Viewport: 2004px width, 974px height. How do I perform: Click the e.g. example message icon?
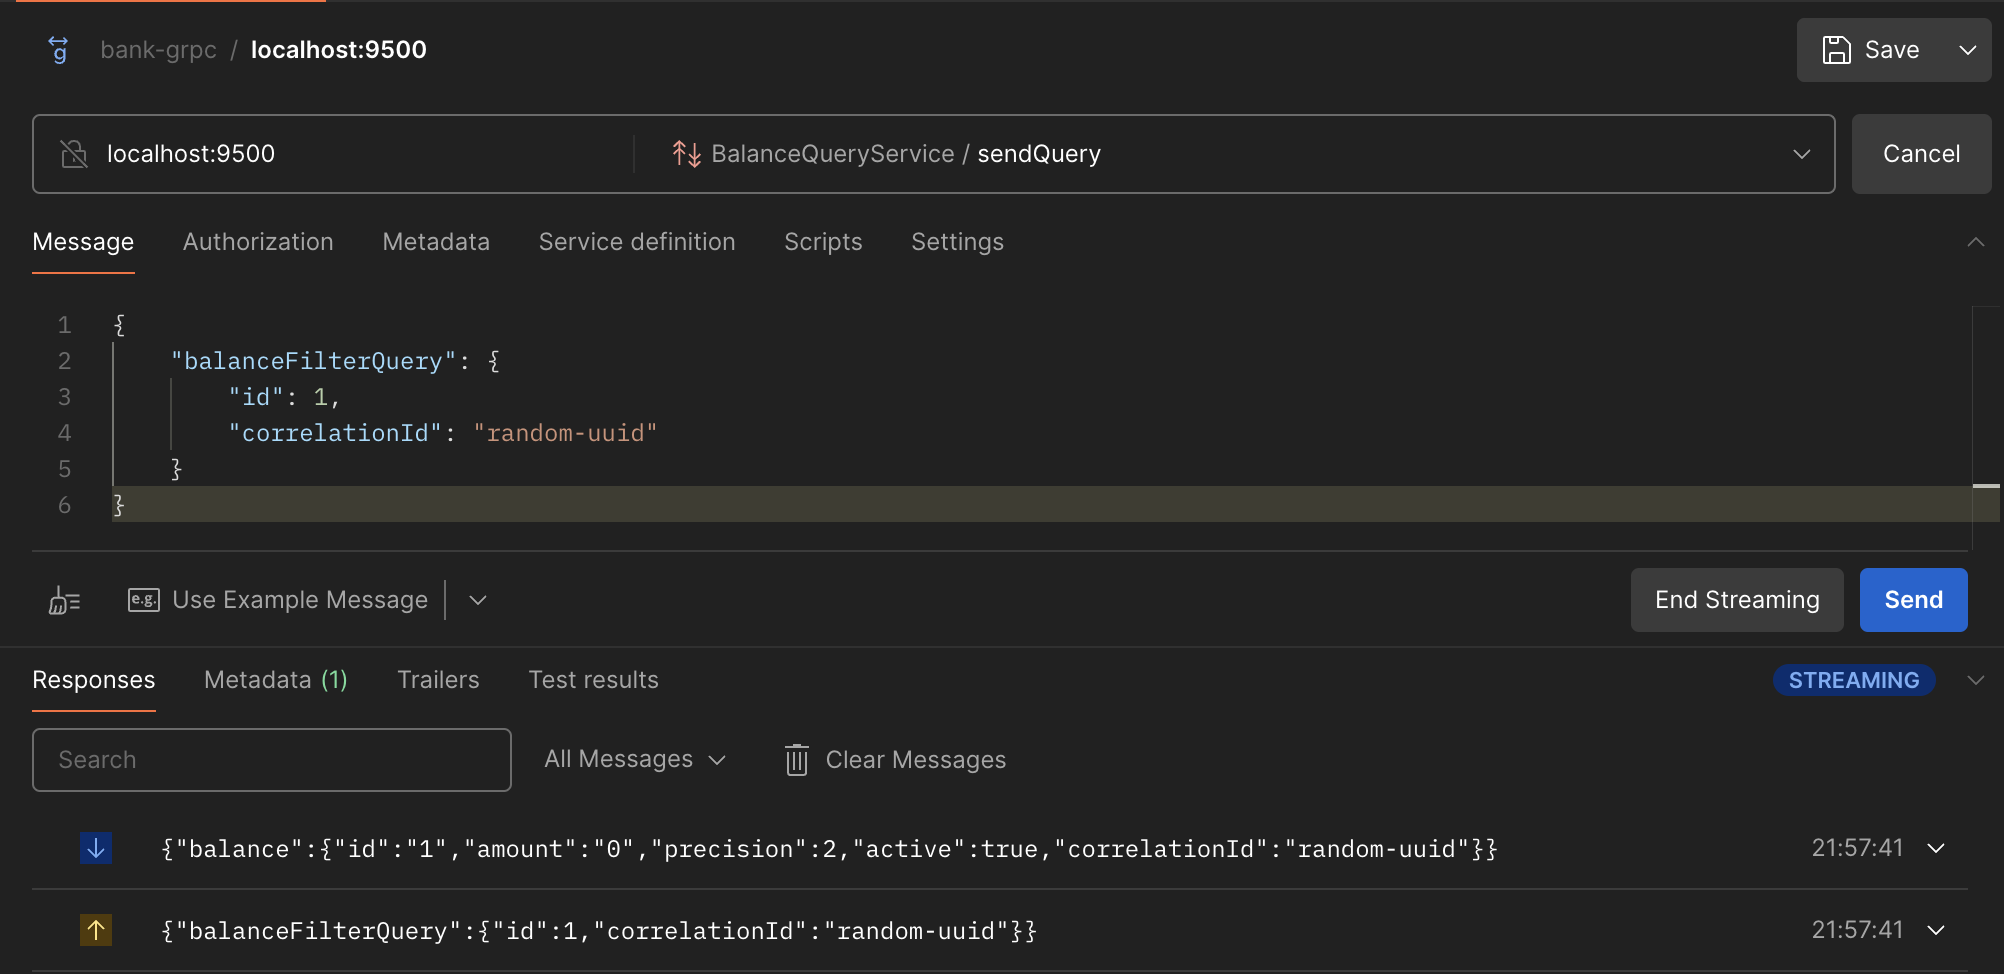click(143, 600)
